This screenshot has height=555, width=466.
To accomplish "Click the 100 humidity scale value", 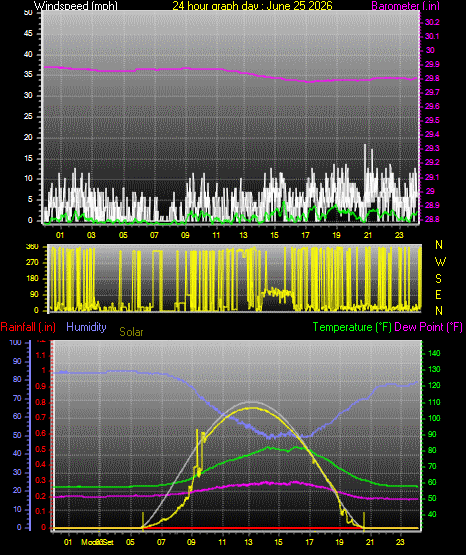I will point(15,342).
